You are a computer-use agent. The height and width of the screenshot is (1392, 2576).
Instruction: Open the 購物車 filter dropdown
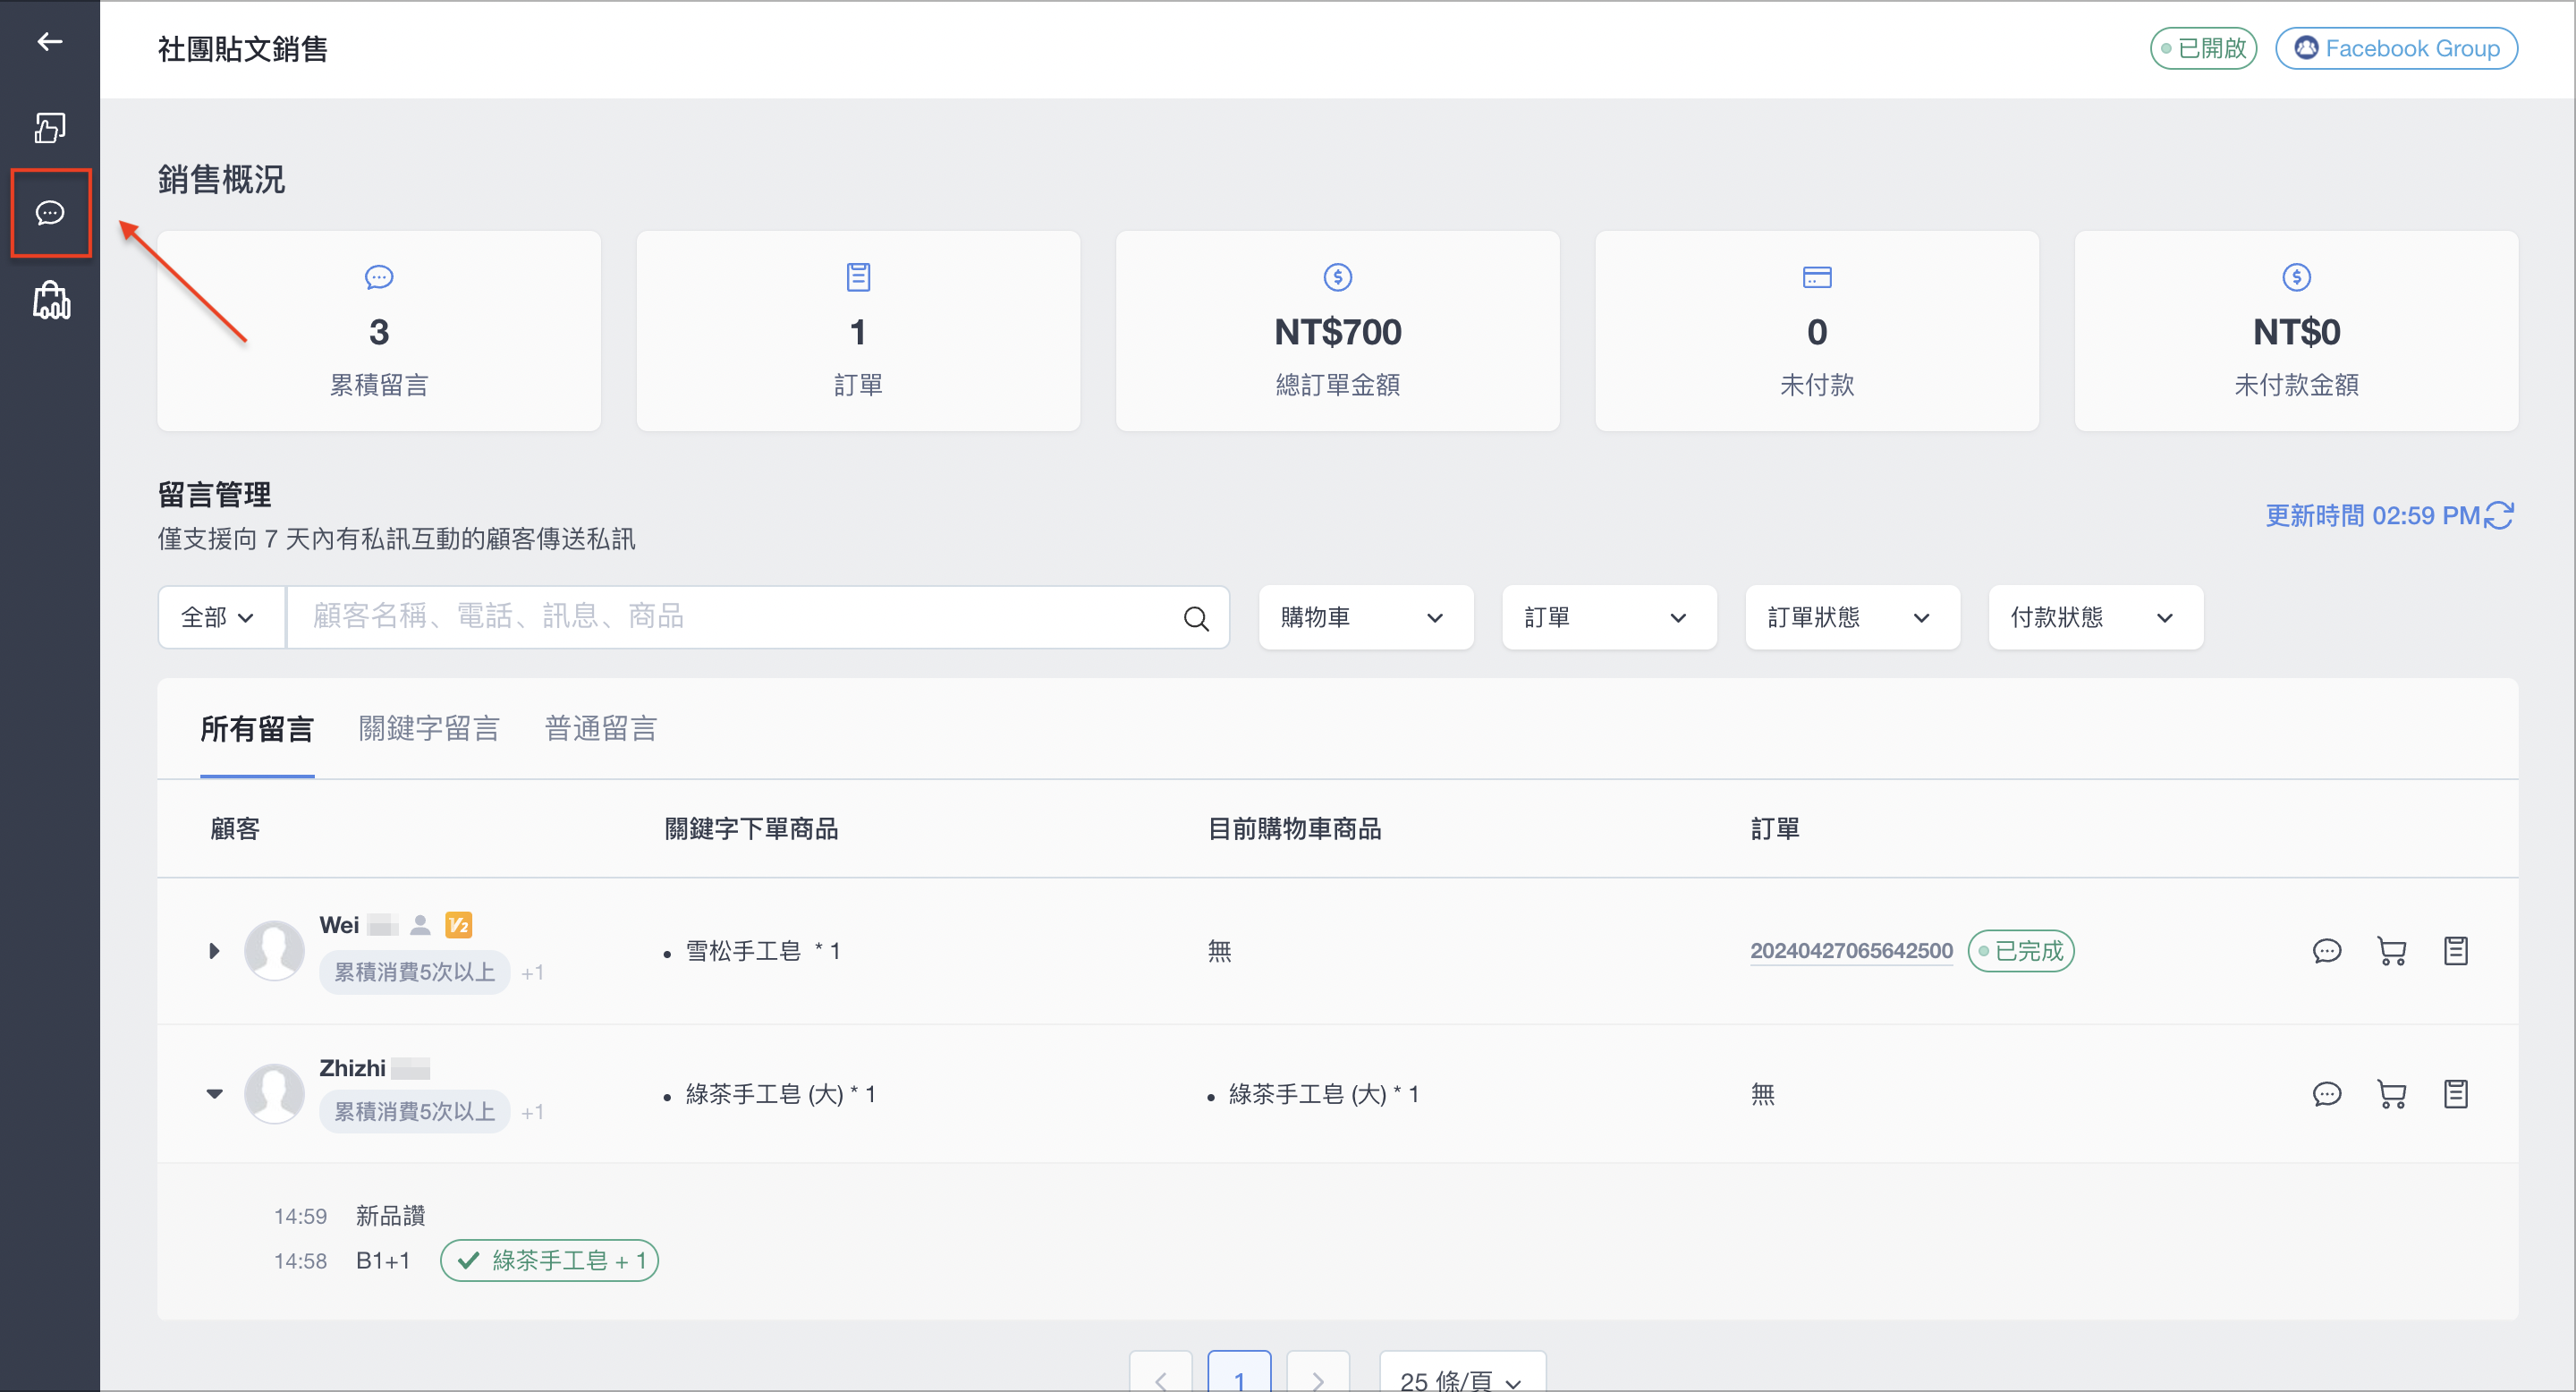pos(1365,617)
